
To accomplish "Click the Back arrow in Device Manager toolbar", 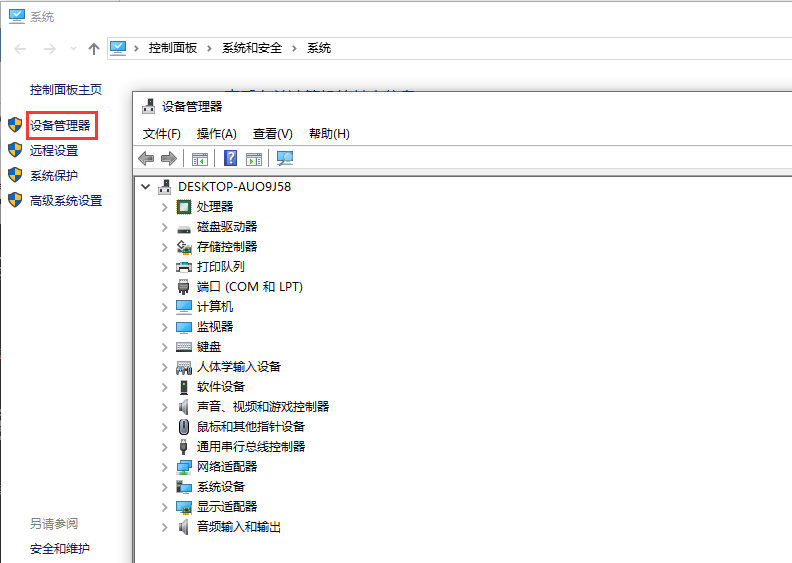I will click(146, 159).
